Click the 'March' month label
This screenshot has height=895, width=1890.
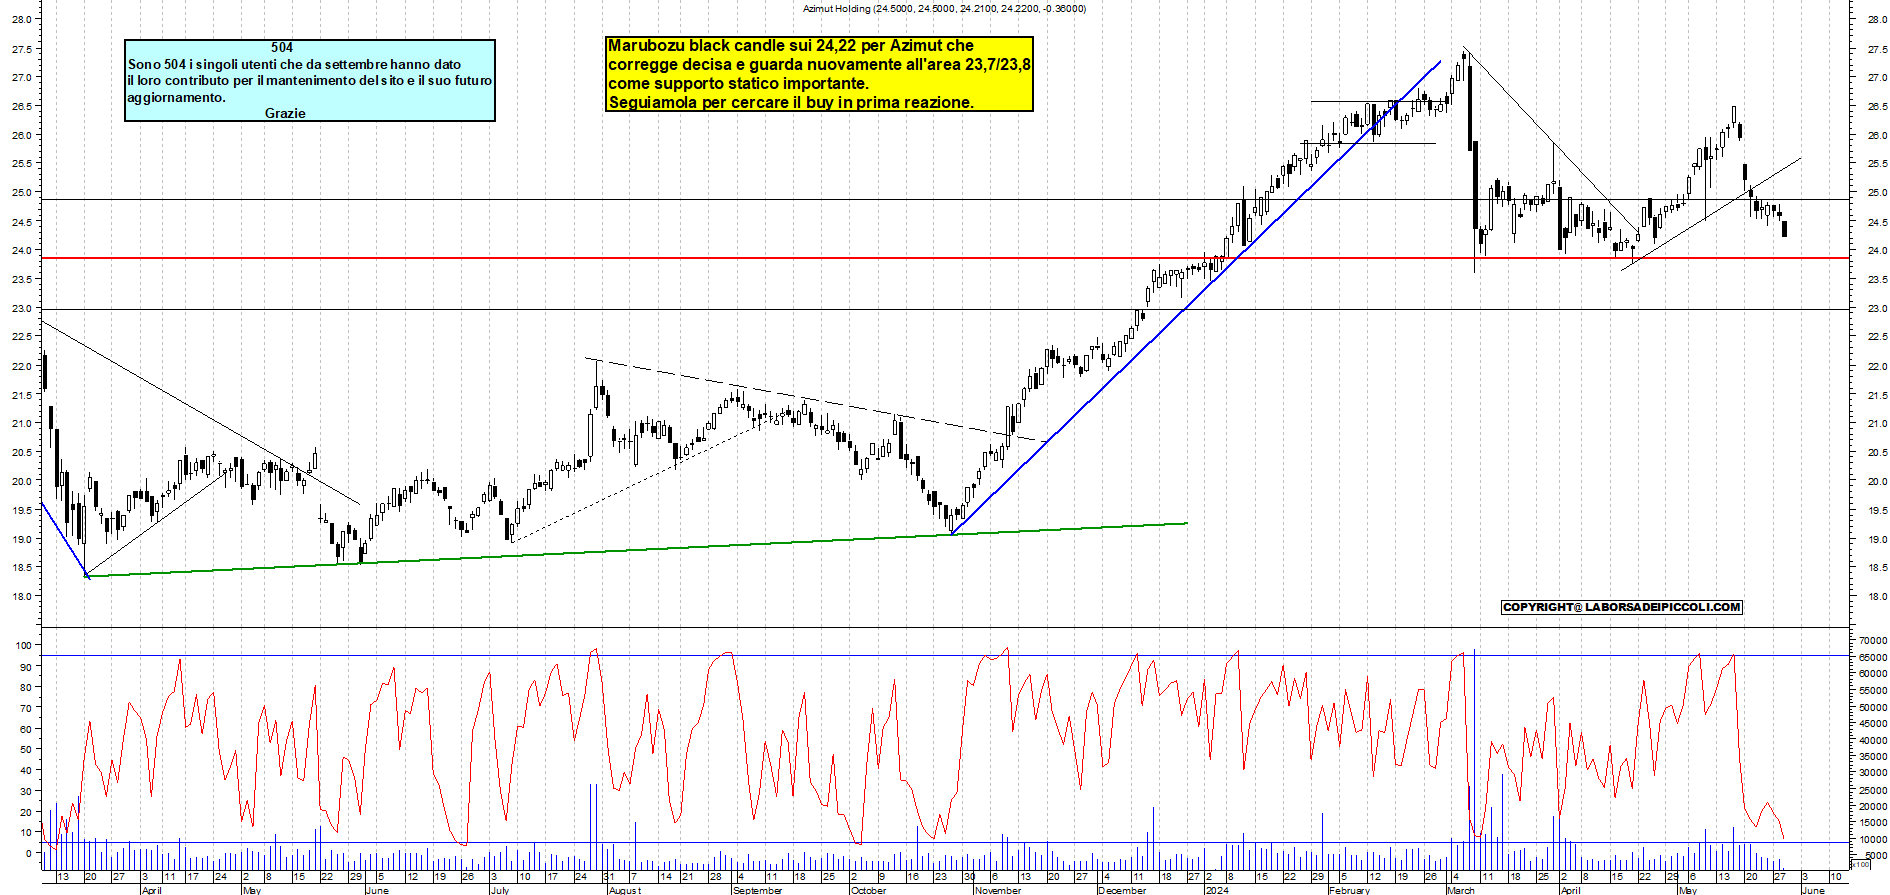coord(1461,890)
